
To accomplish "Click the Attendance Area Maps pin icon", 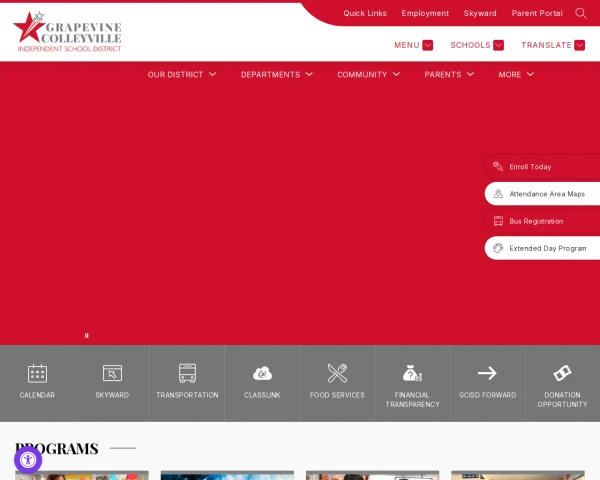I will pos(498,194).
